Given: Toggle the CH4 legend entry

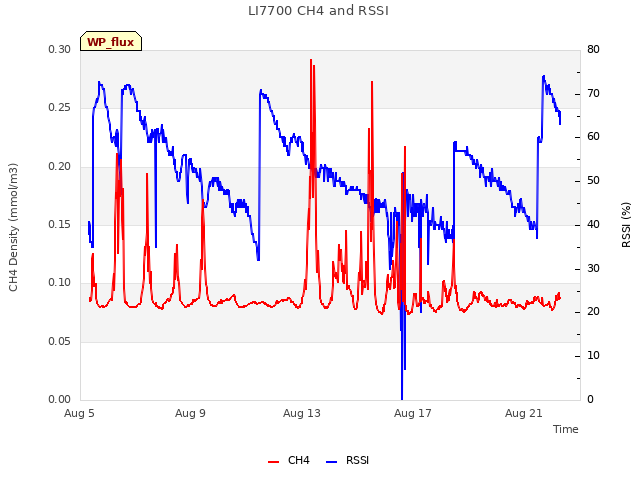Looking at the screenshot, I should pyautogui.click(x=289, y=460).
